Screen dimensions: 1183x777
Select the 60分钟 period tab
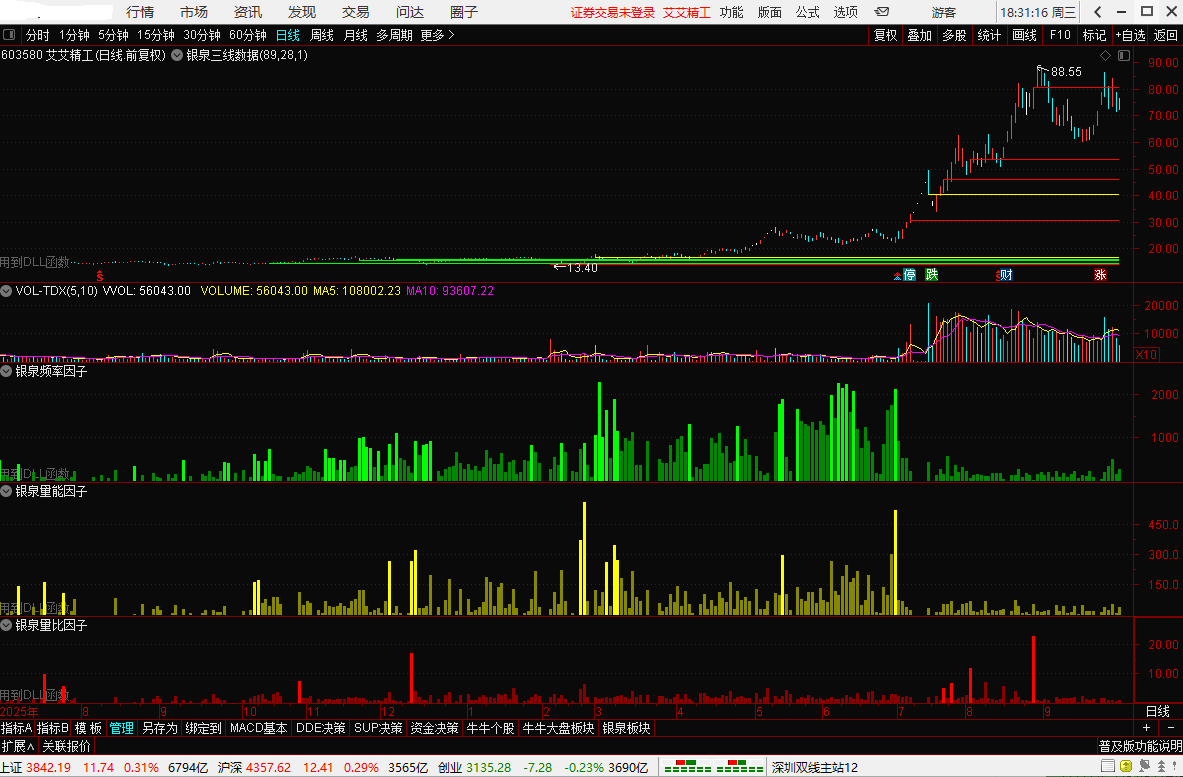(x=247, y=35)
